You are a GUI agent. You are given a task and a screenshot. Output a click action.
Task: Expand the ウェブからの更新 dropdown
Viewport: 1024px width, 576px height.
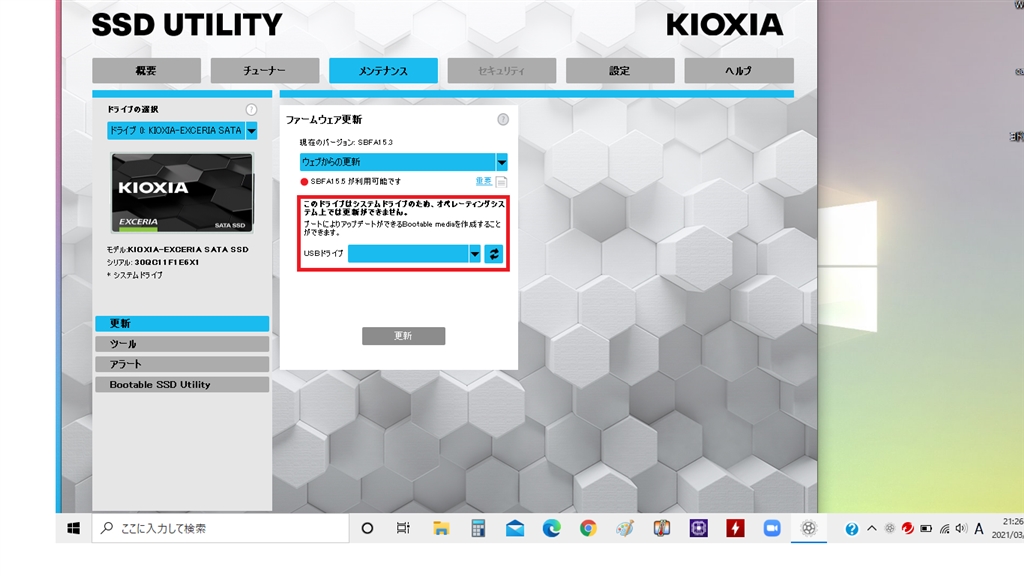502,162
